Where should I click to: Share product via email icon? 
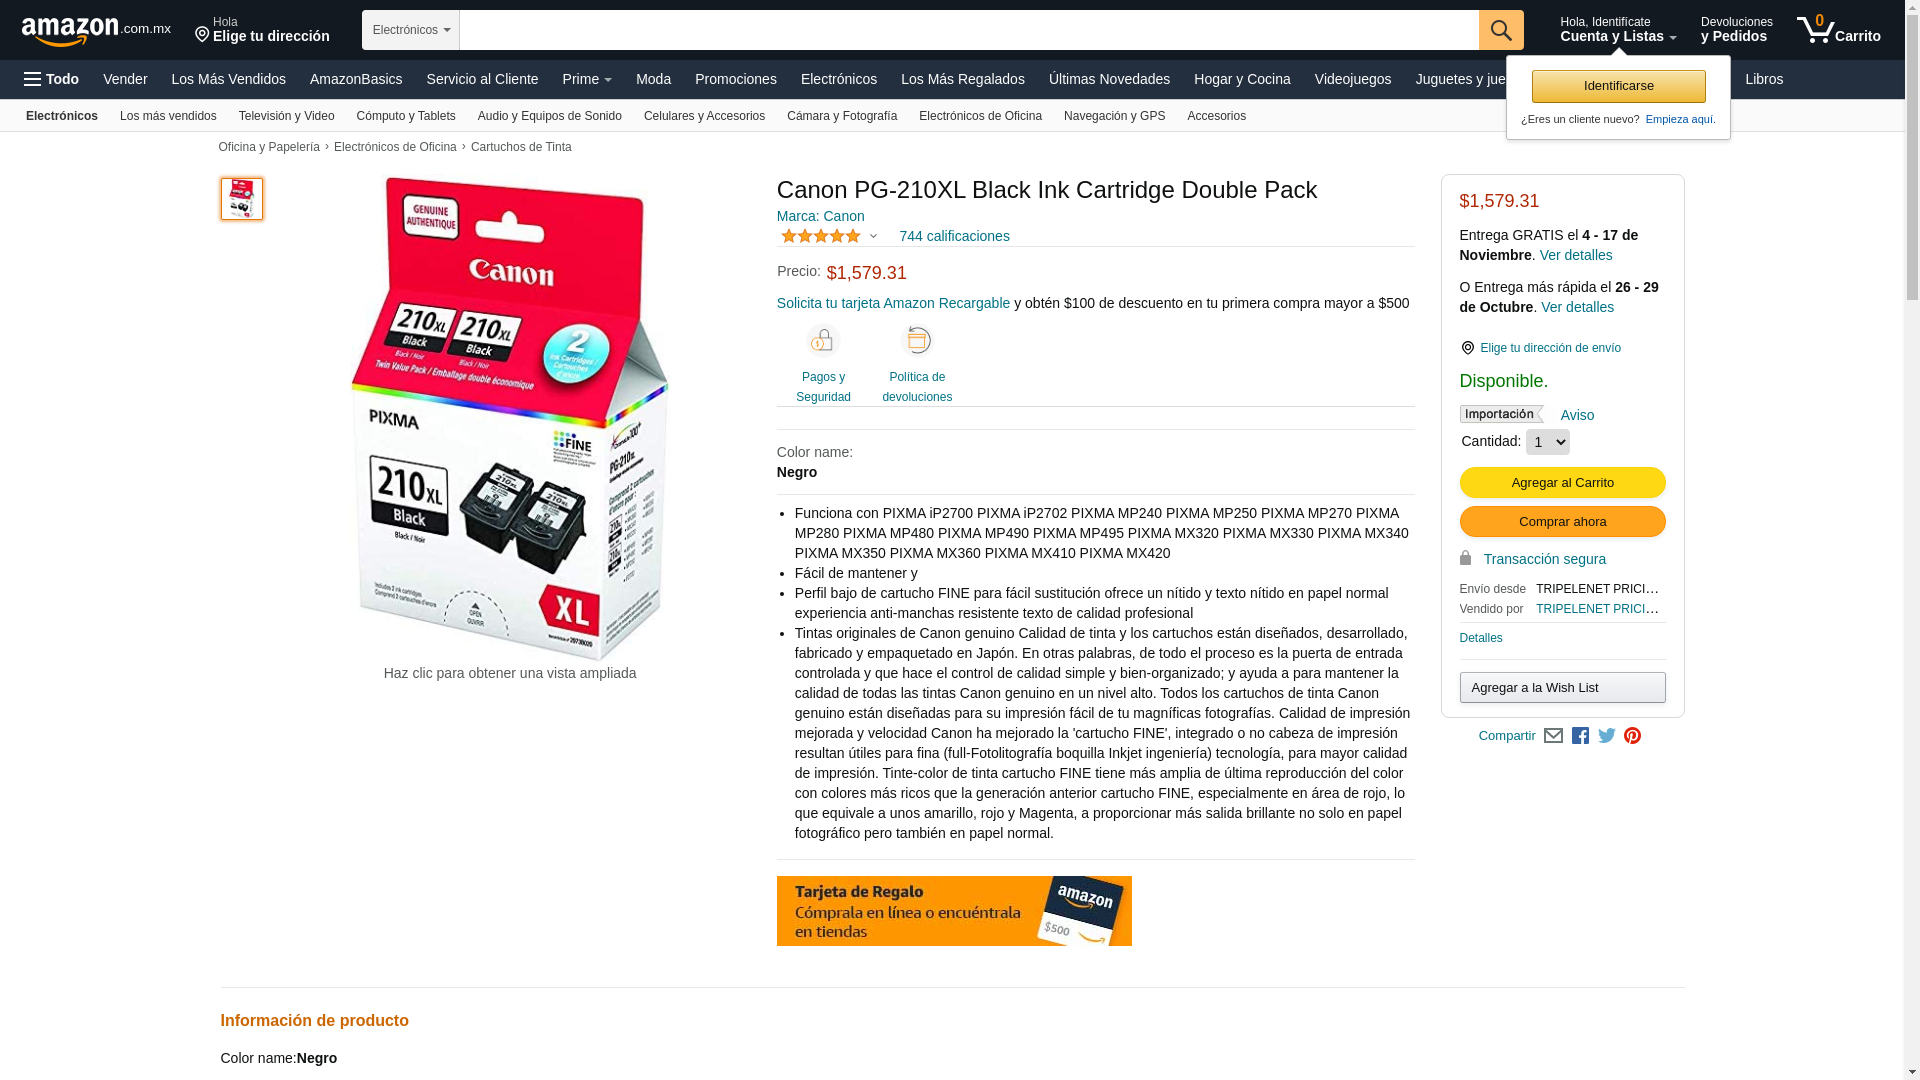1553,736
